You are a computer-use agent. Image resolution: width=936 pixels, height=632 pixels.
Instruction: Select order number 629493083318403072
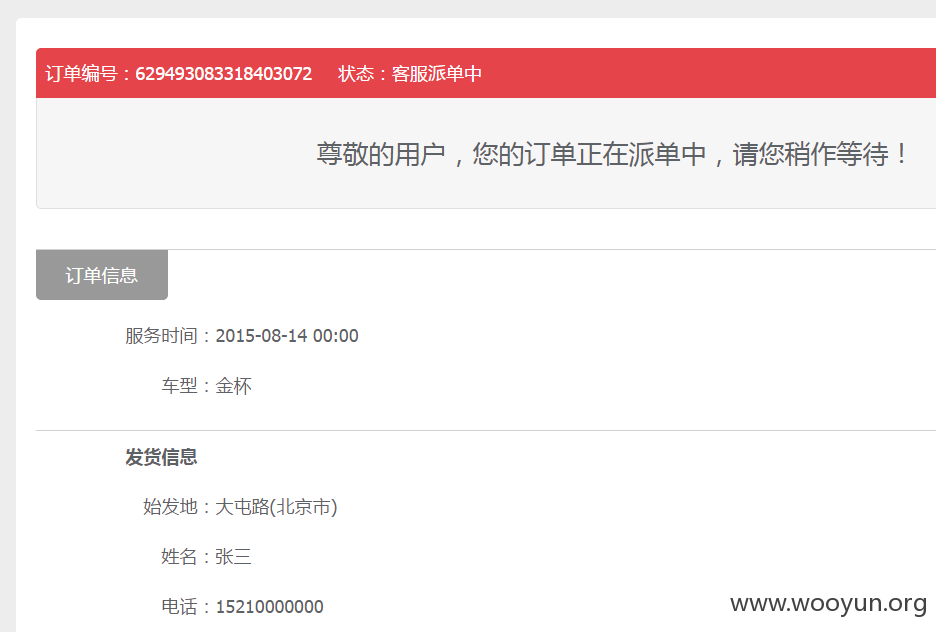pyautogui.click(x=223, y=73)
